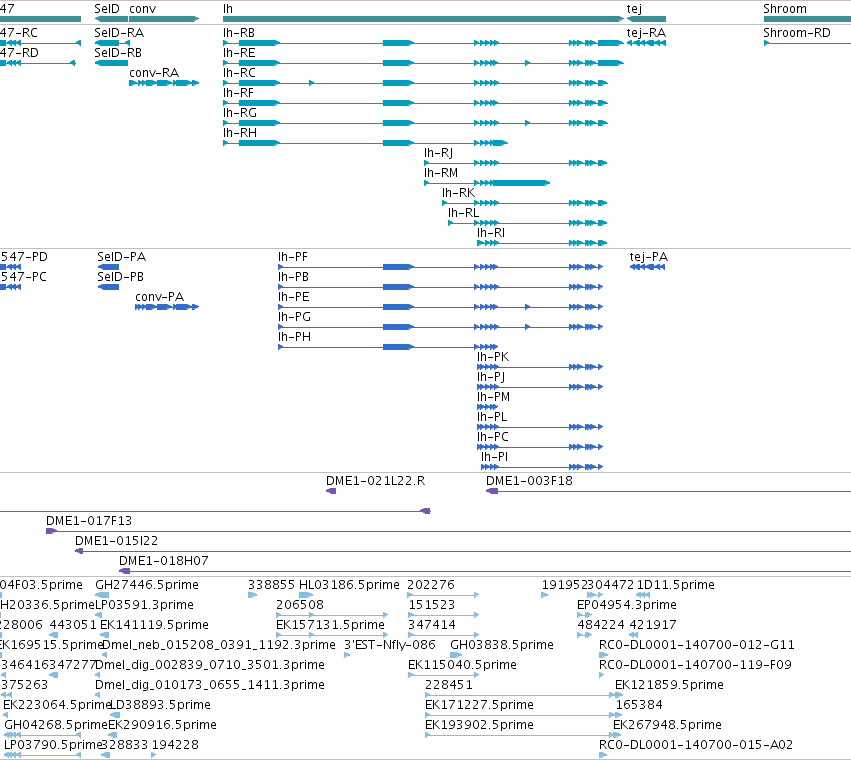Image resolution: width=851 pixels, height=760 pixels.
Task: Select transcript Ih-RI label
Action: click(x=491, y=233)
